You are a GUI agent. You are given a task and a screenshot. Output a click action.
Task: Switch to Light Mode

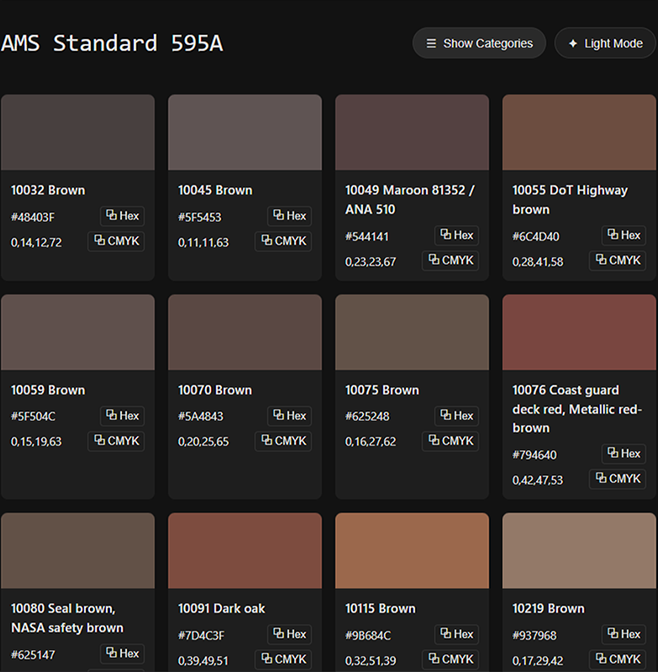point(605,43)
